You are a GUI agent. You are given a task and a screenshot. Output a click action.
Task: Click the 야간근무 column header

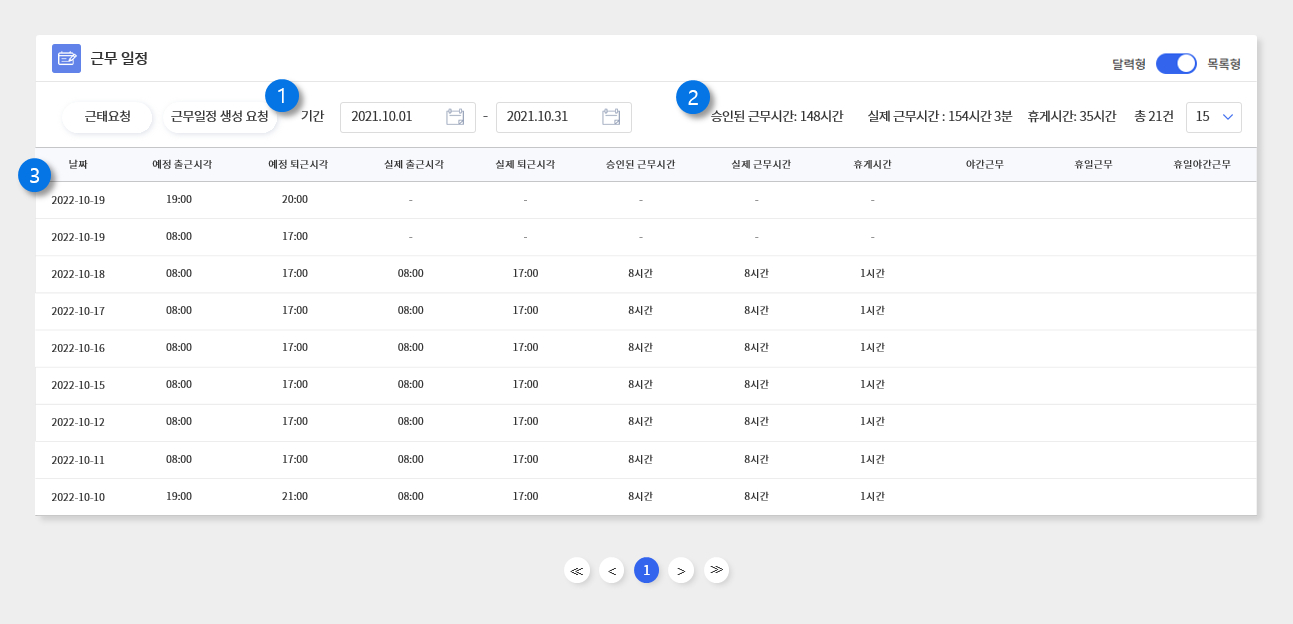pyautogui.click(x=984, y=164)
